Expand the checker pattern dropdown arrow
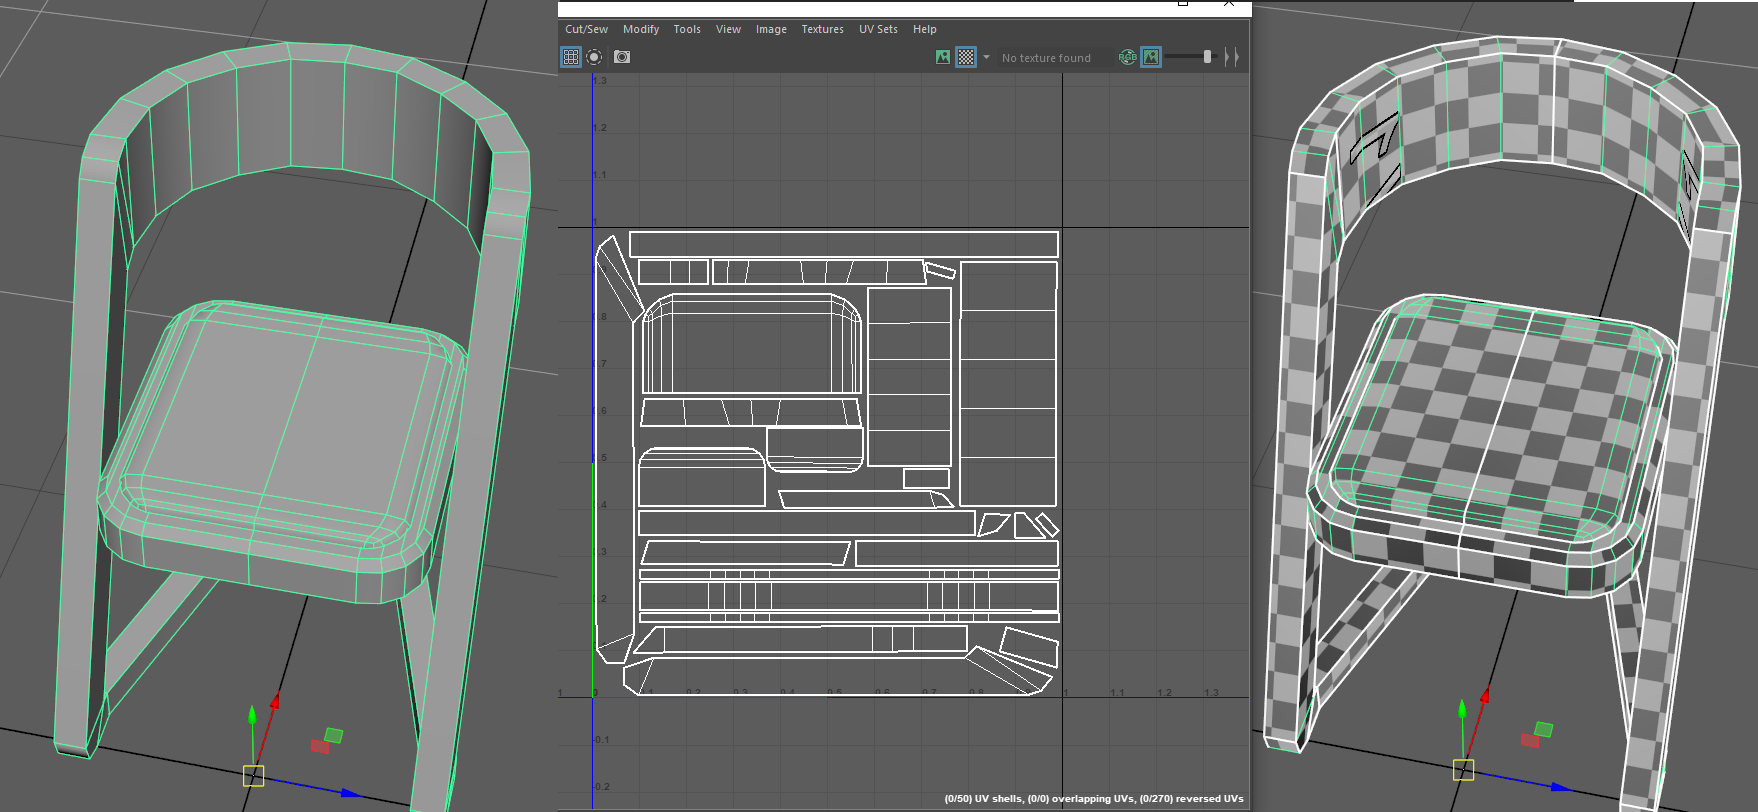 (x=986, y=57)
